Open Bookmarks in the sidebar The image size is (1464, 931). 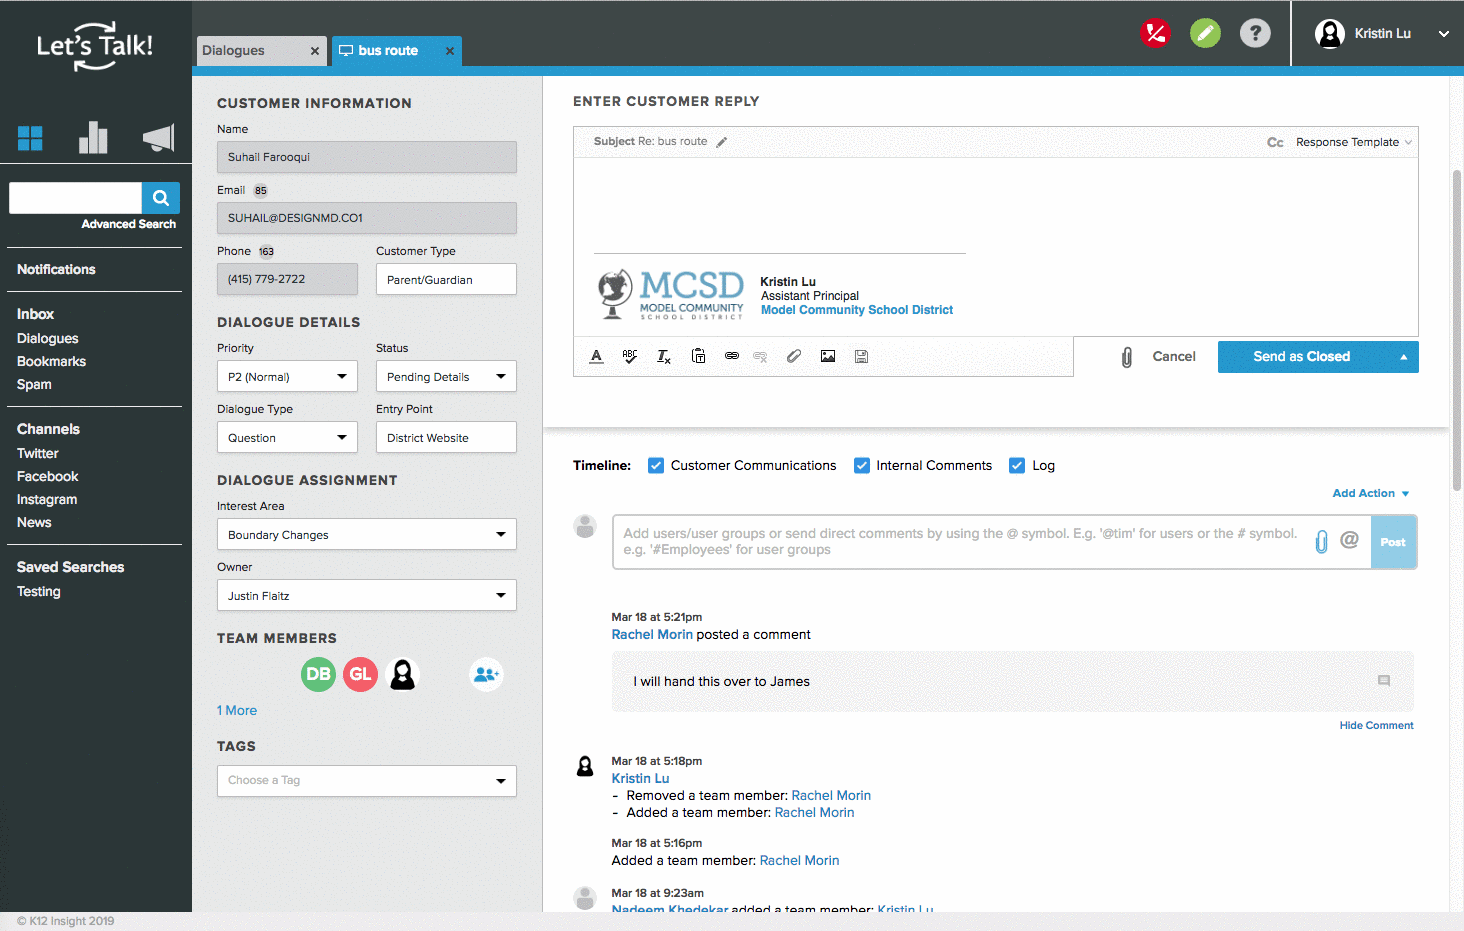[x=51, y=361]
